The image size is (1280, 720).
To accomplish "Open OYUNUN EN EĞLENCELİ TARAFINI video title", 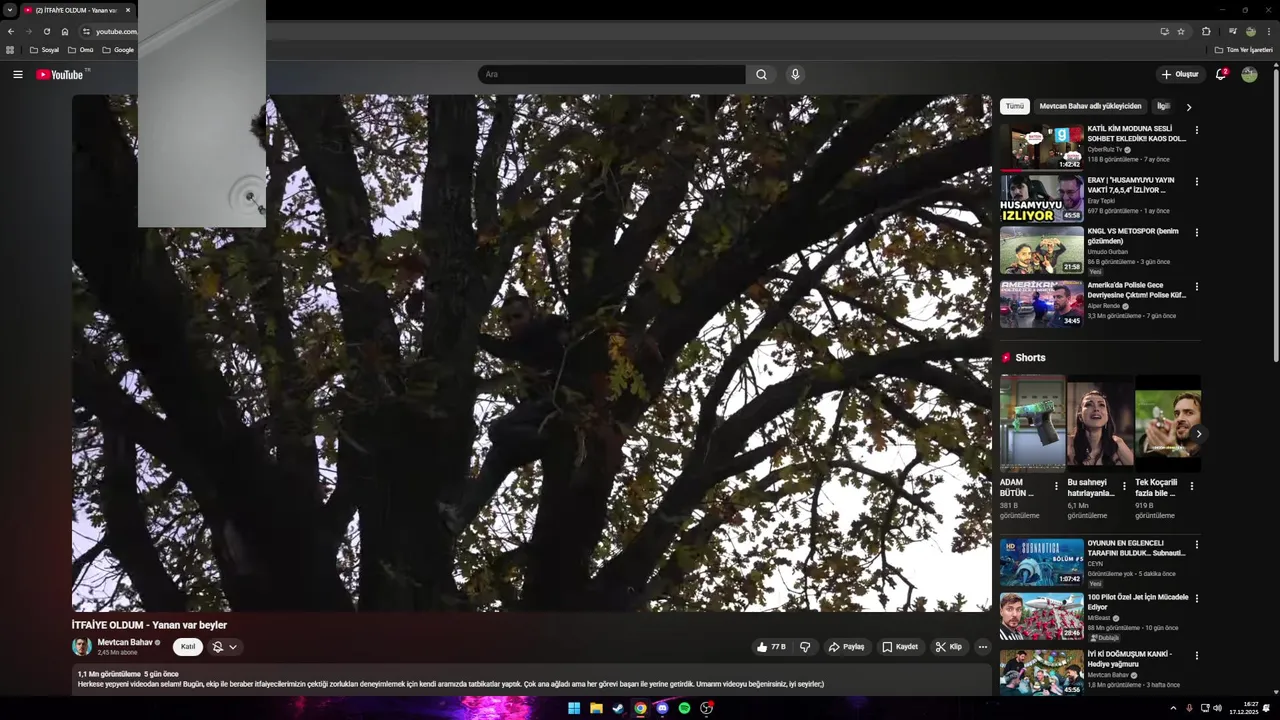I will [1136, 548].
